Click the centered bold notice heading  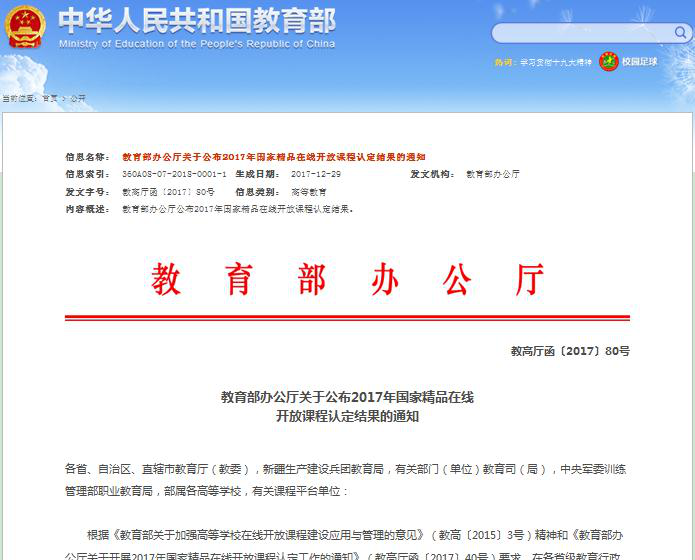point(348,407)
